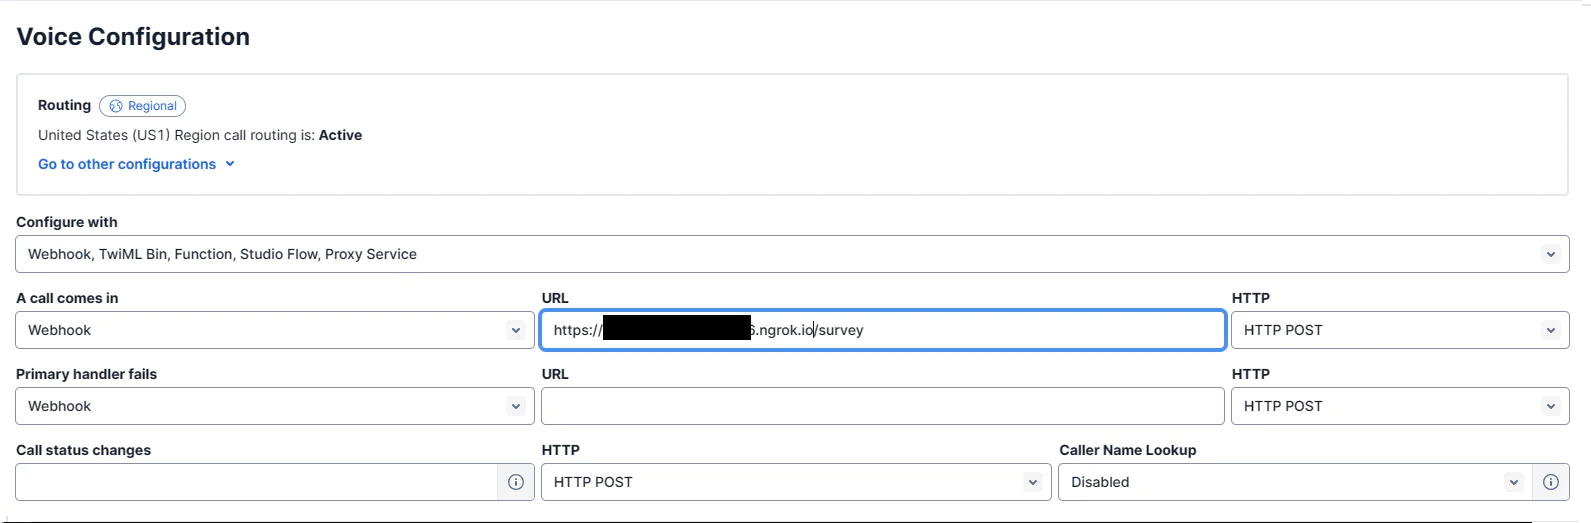Focus the ngrok survey URL field

point(883,330)
